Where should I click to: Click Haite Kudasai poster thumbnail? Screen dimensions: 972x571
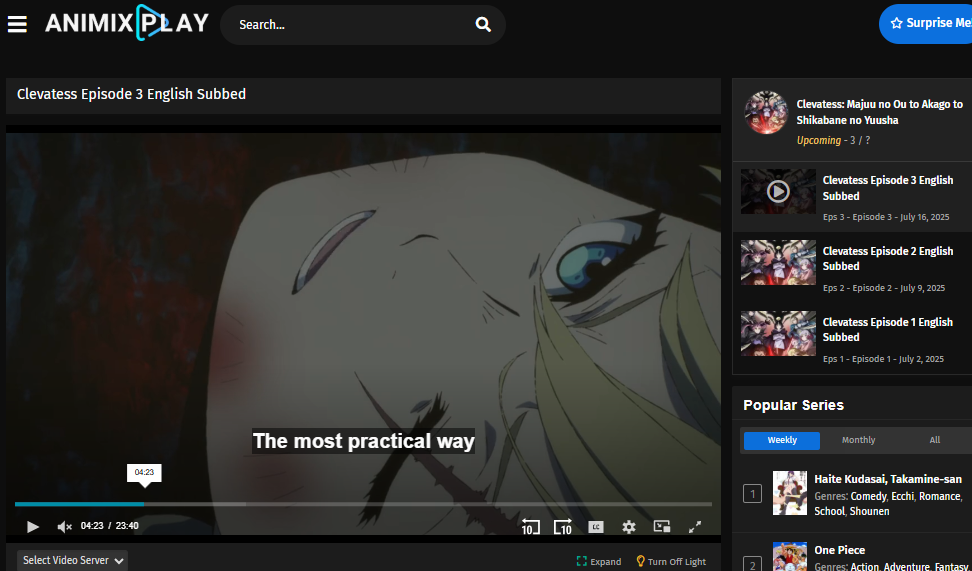[x=790, y=493]
